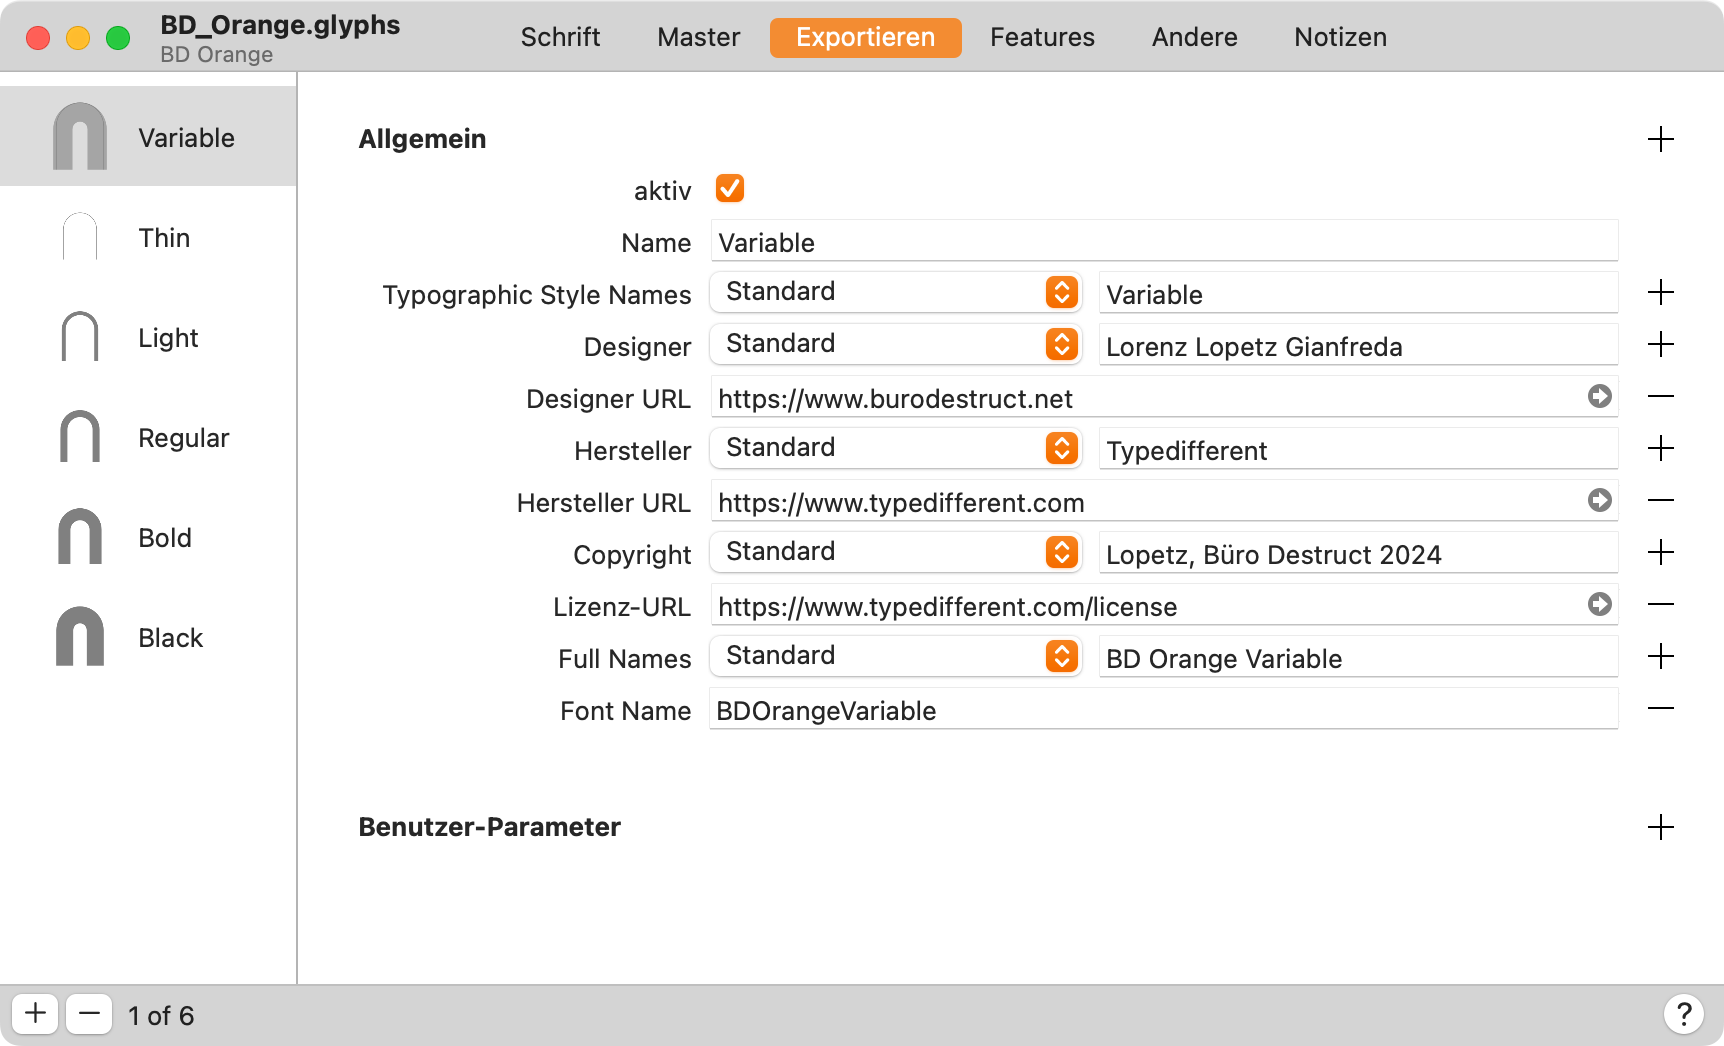Viewport: 1724px width, 1046px height.
Task: Click the BD_Orange.glyphs window title
Action: click(x=280, y=25)
